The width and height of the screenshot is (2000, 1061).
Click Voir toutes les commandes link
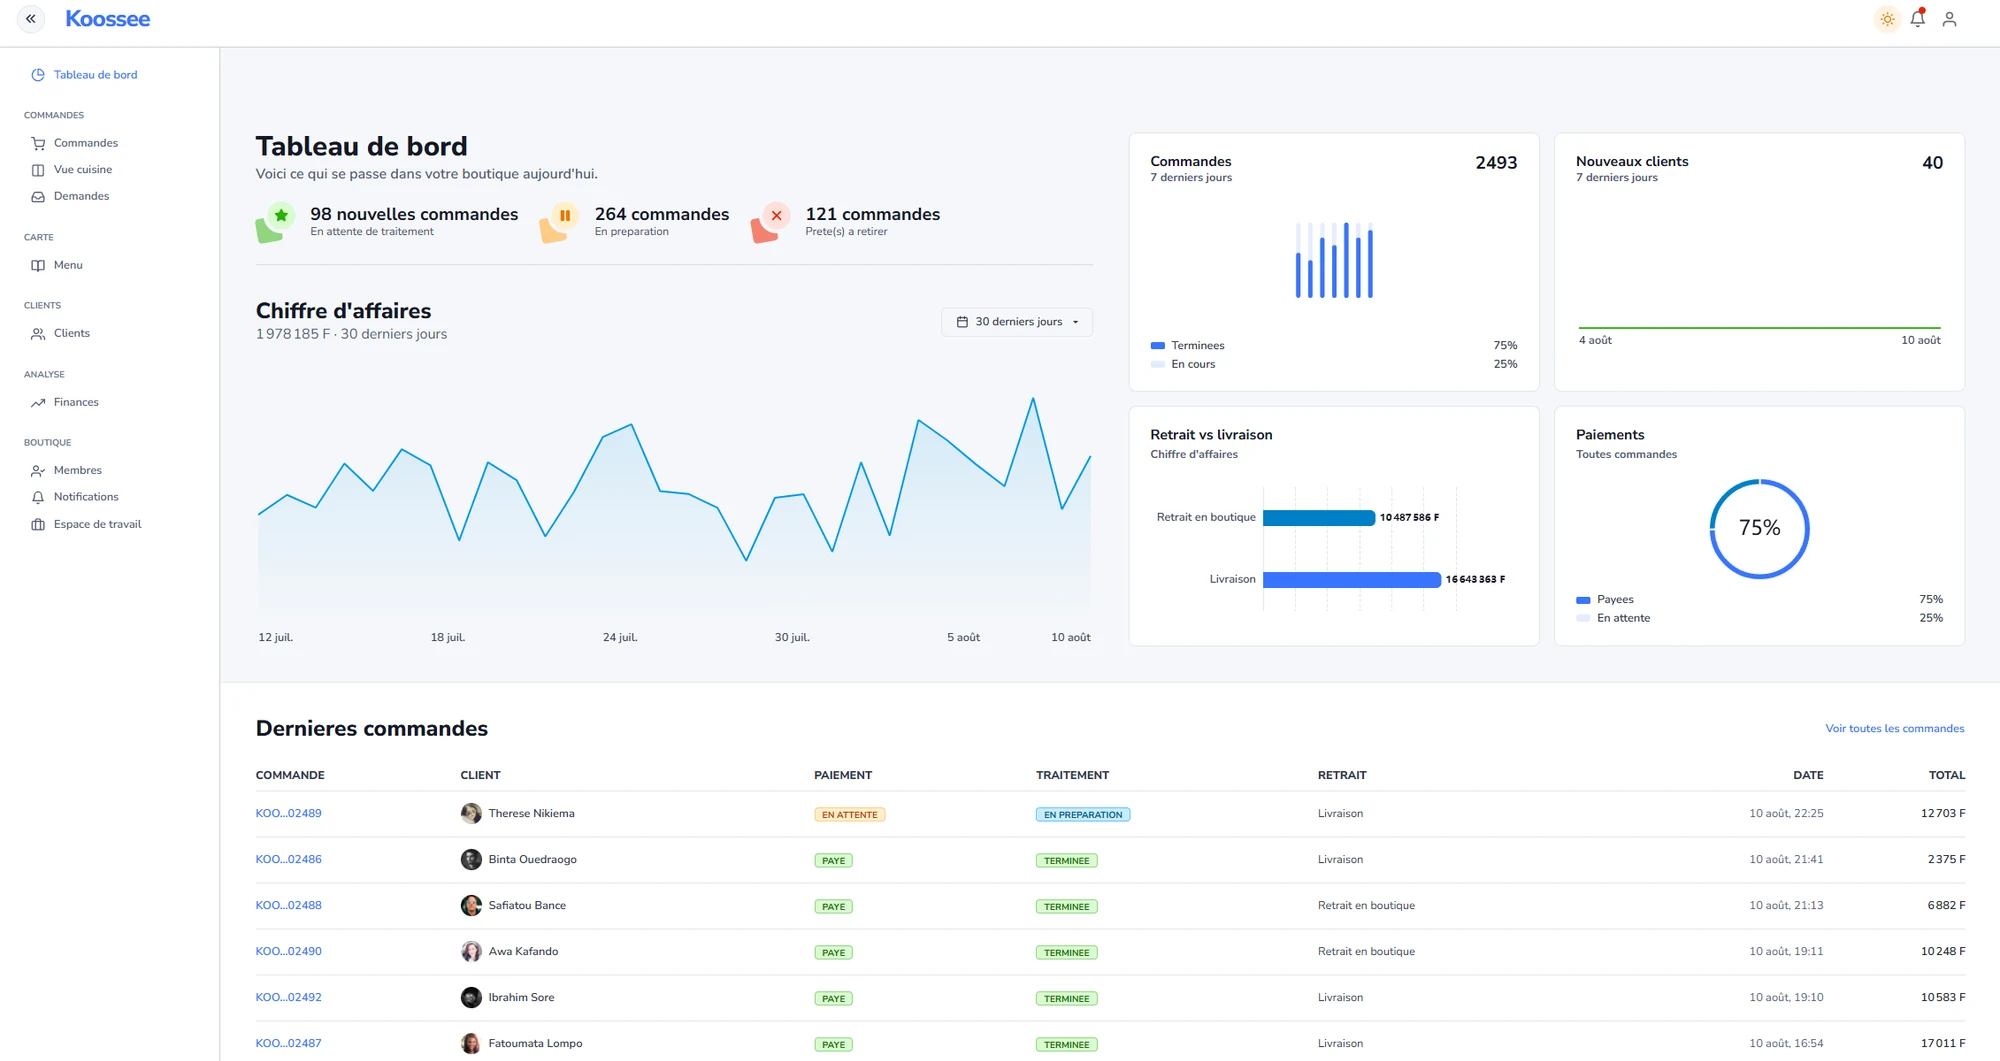(1894, 728)
